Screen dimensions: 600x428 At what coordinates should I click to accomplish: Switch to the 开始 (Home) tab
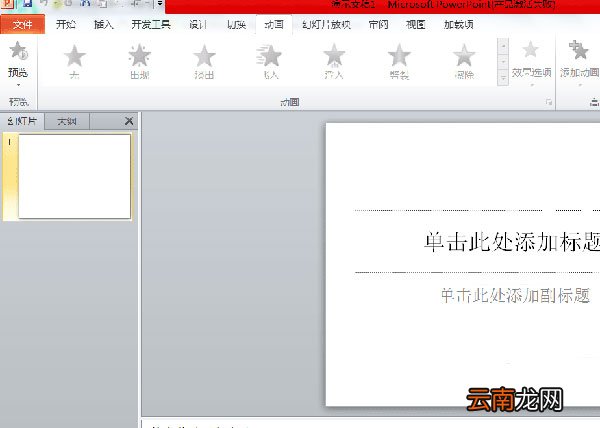pyautogui.click(x=66, y=24)
